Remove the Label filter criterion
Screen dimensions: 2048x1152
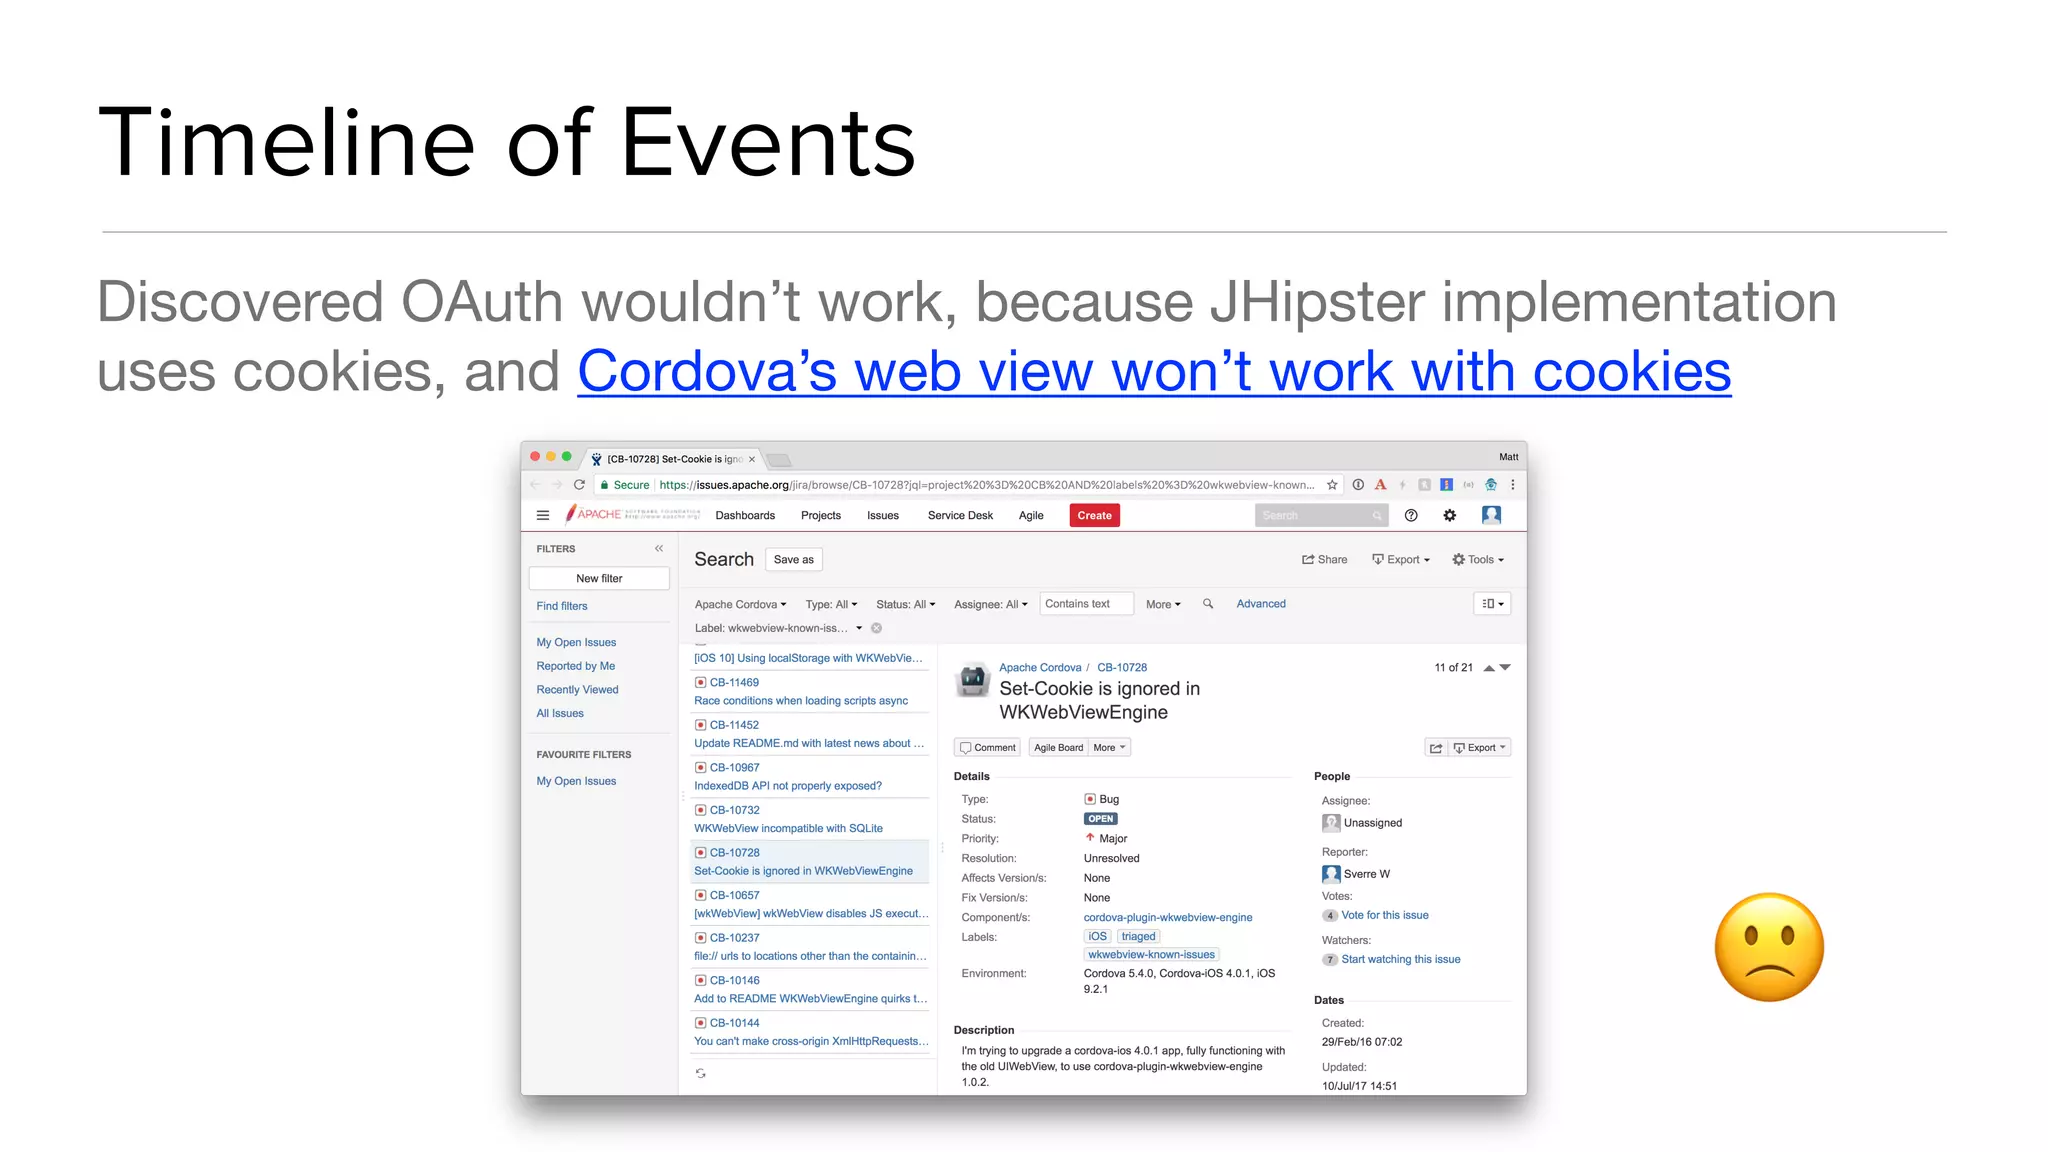(876, 629)
